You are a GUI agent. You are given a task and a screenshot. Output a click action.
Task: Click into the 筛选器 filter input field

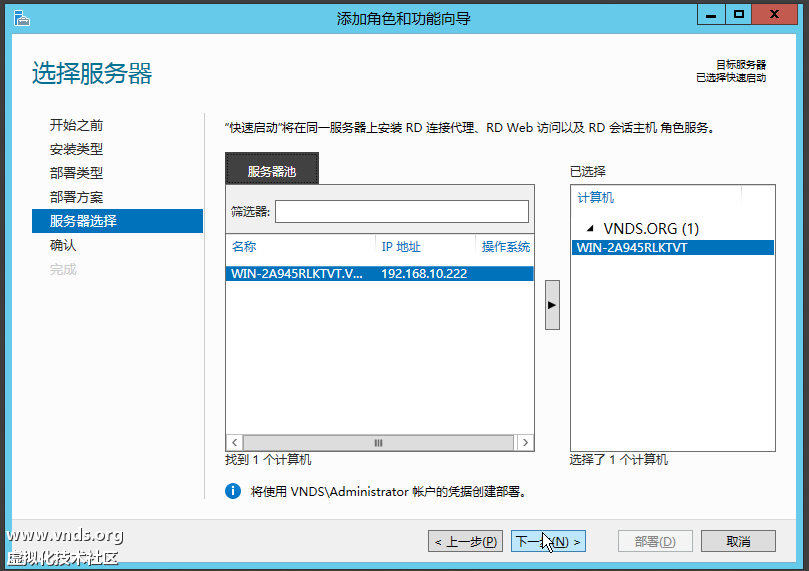(x=402, y=211)
